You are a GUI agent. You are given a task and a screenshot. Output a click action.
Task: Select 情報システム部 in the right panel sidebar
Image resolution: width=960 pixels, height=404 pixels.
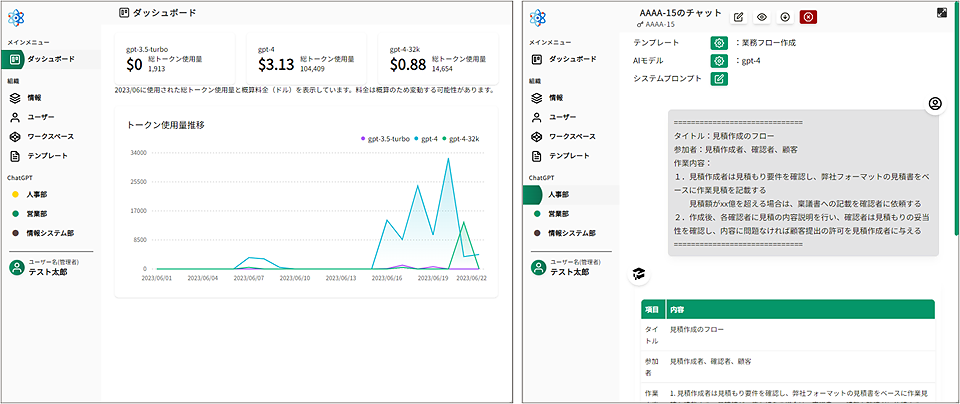578,233
